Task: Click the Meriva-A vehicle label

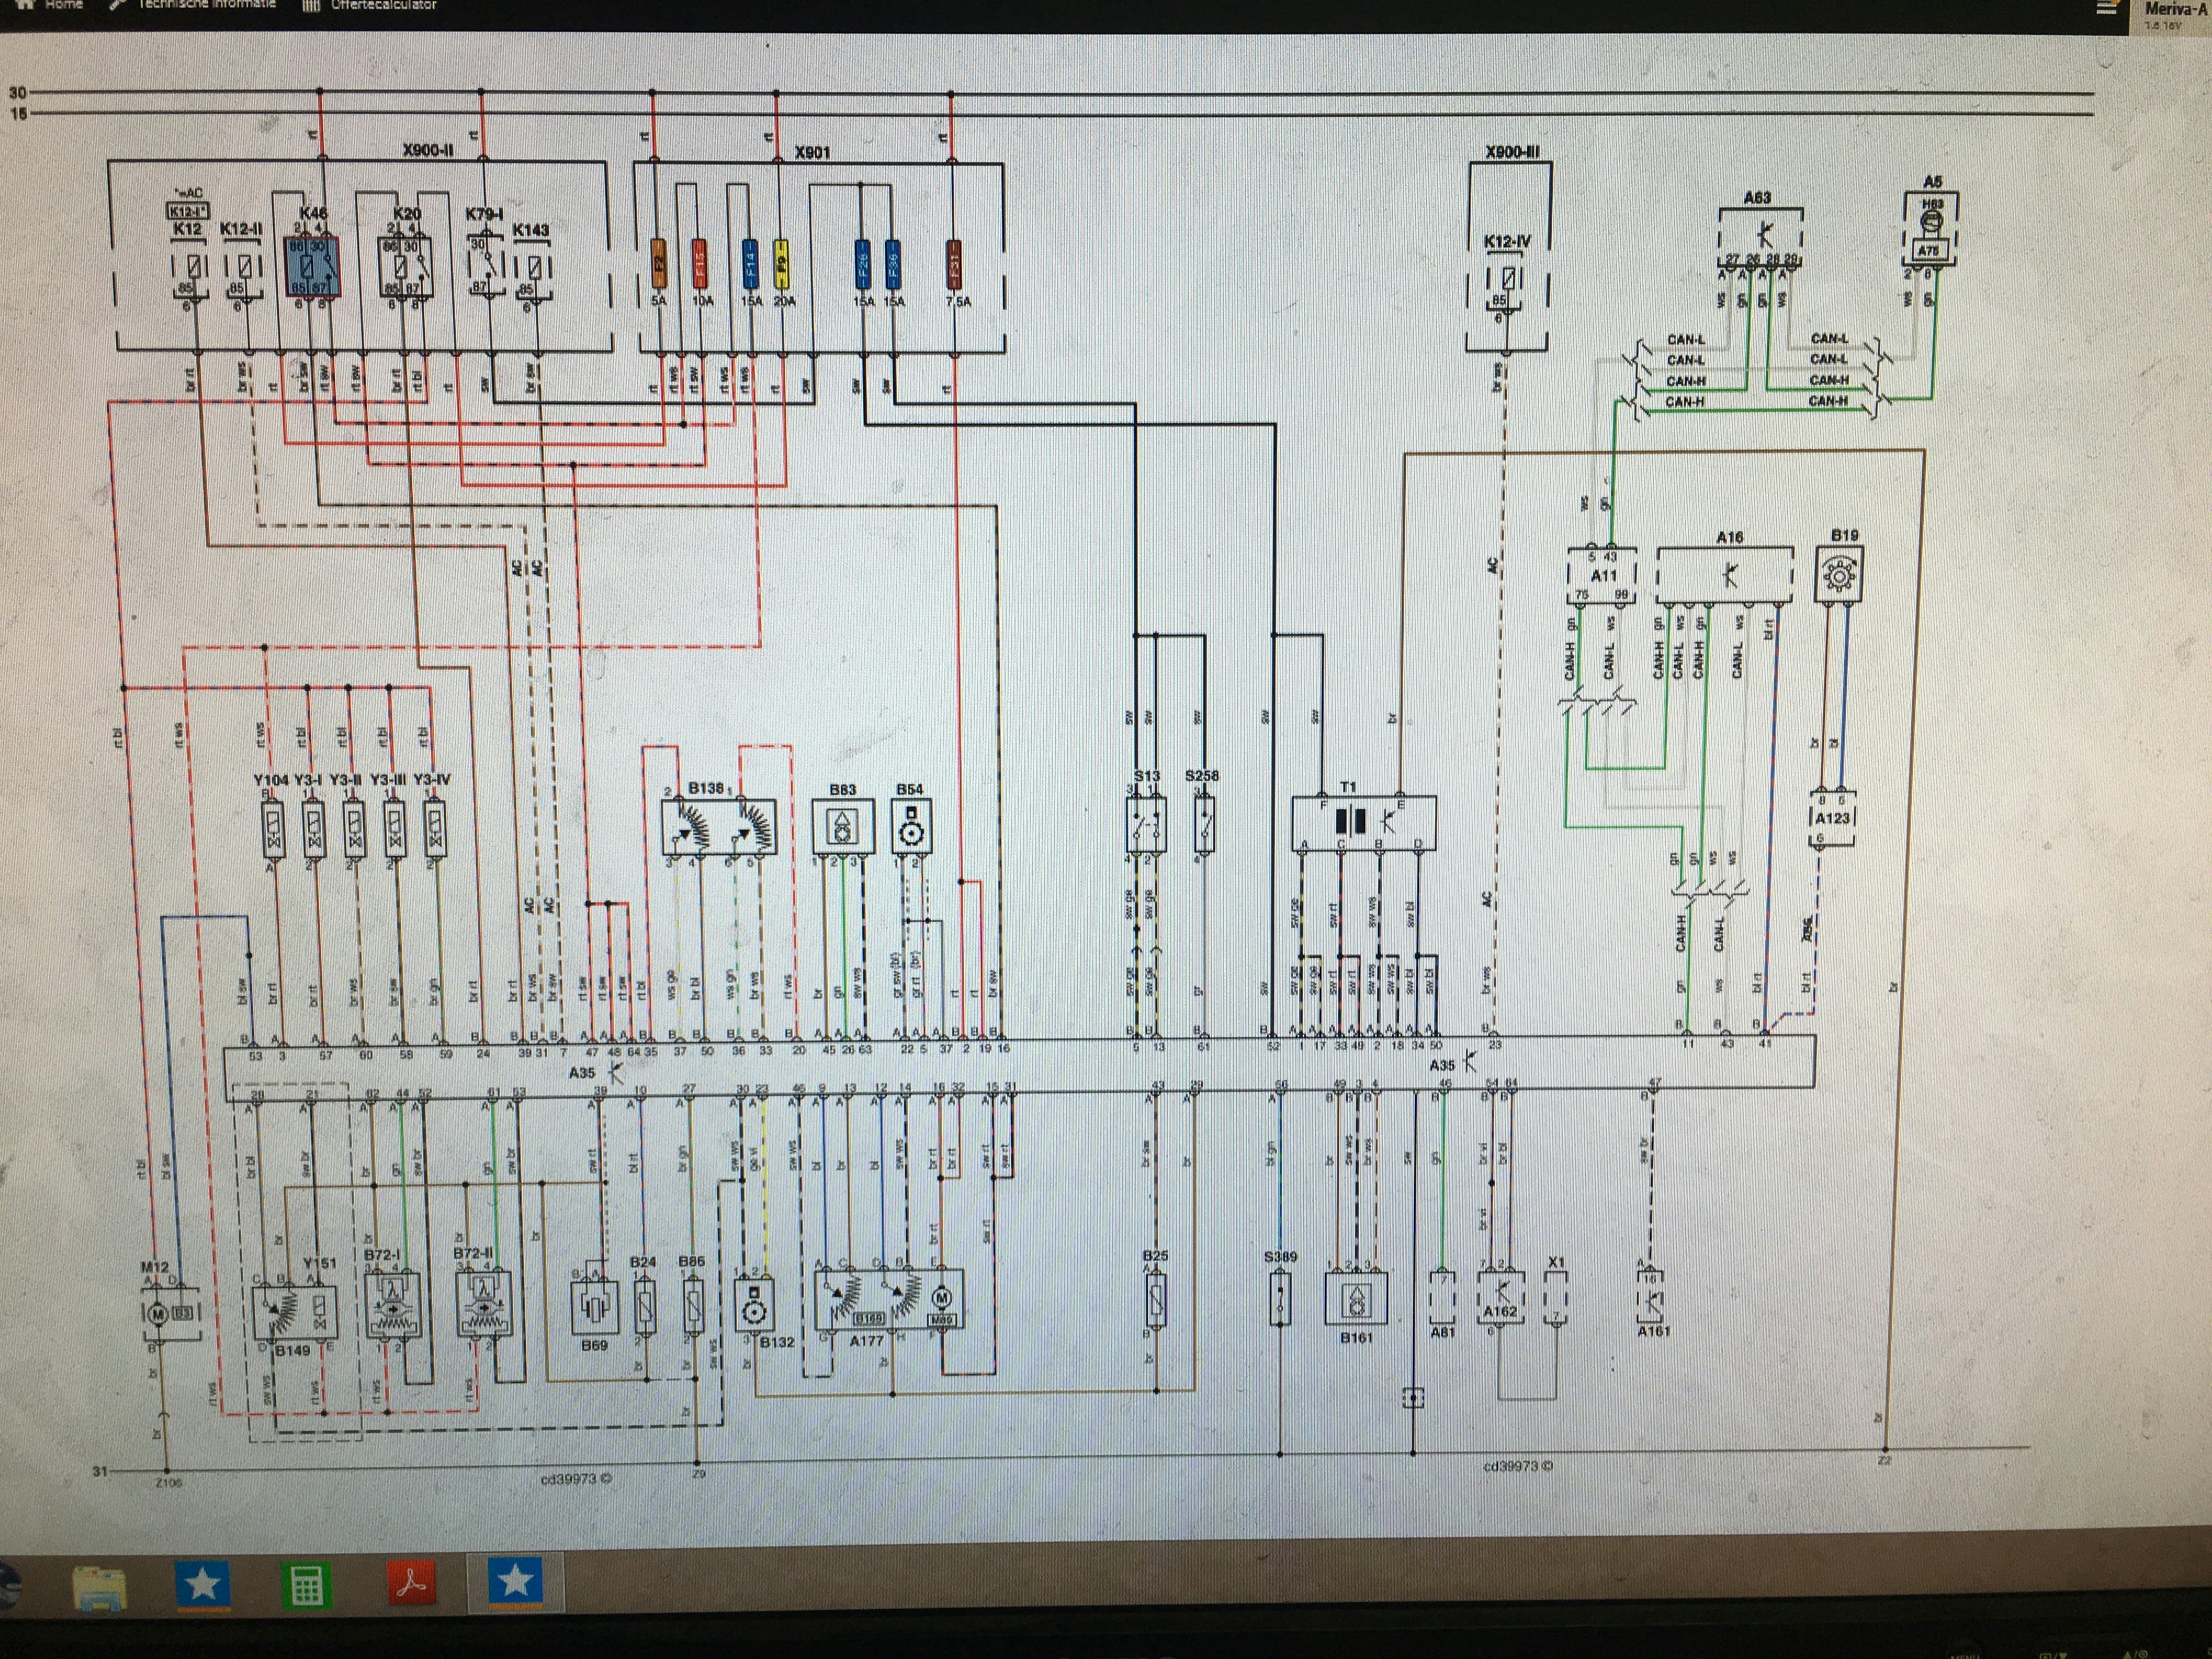Action: pyautogui.click(x=2176, y=9)
